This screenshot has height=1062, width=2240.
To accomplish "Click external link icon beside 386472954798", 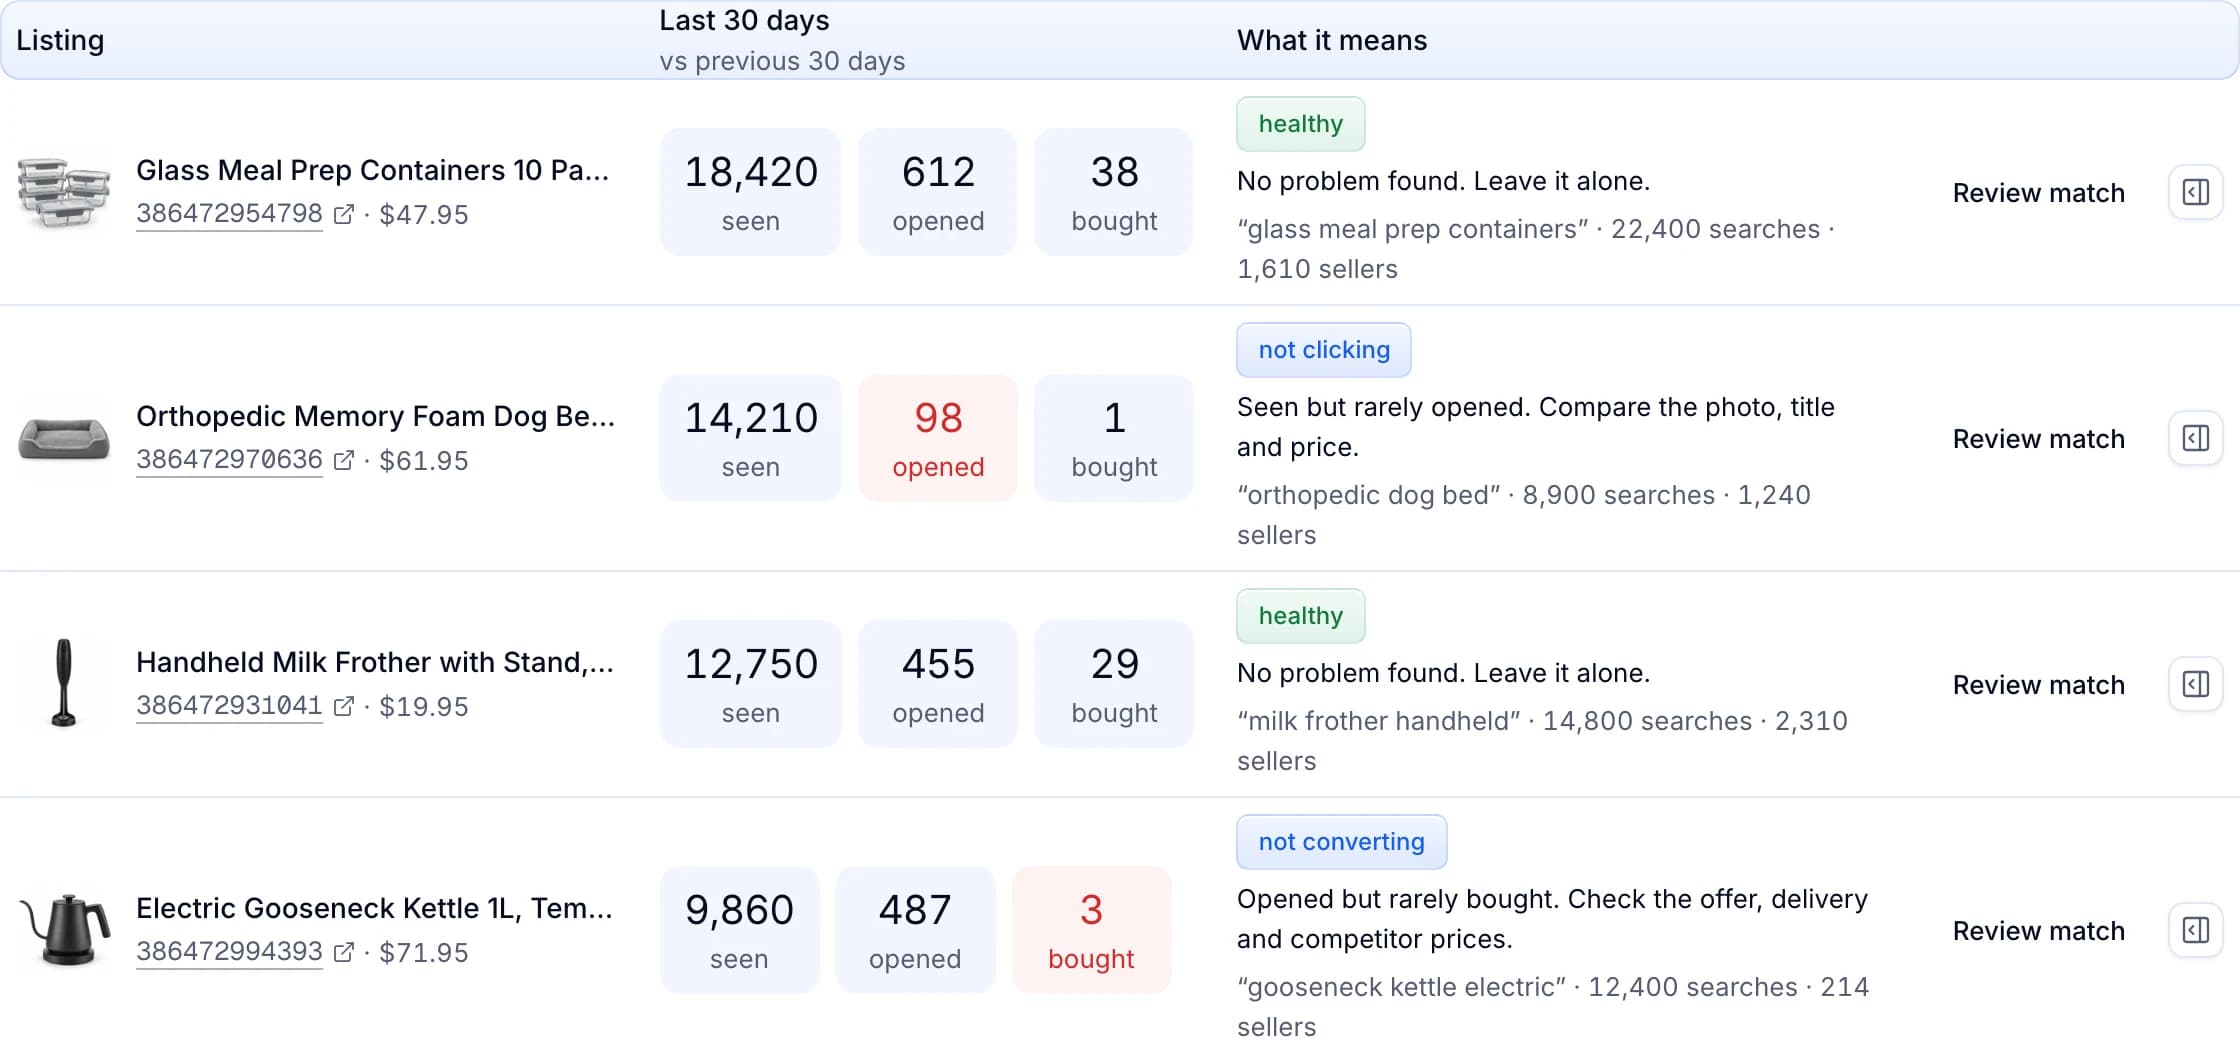I will [343, 214].
